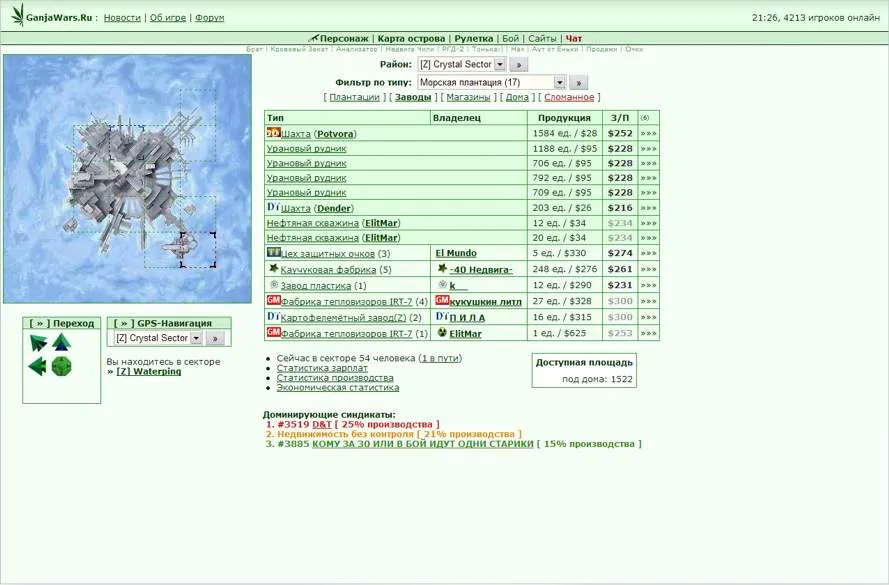Move west with the left arrow

tap(38, 367)
